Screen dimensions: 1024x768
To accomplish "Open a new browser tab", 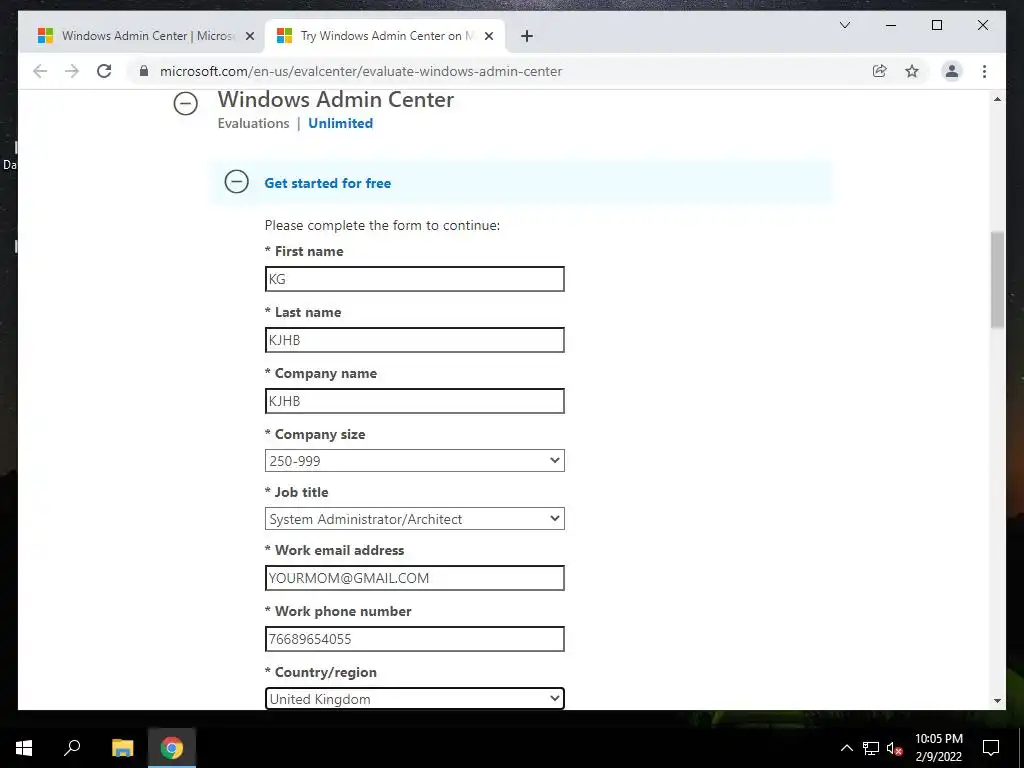I will pos(526,36).
